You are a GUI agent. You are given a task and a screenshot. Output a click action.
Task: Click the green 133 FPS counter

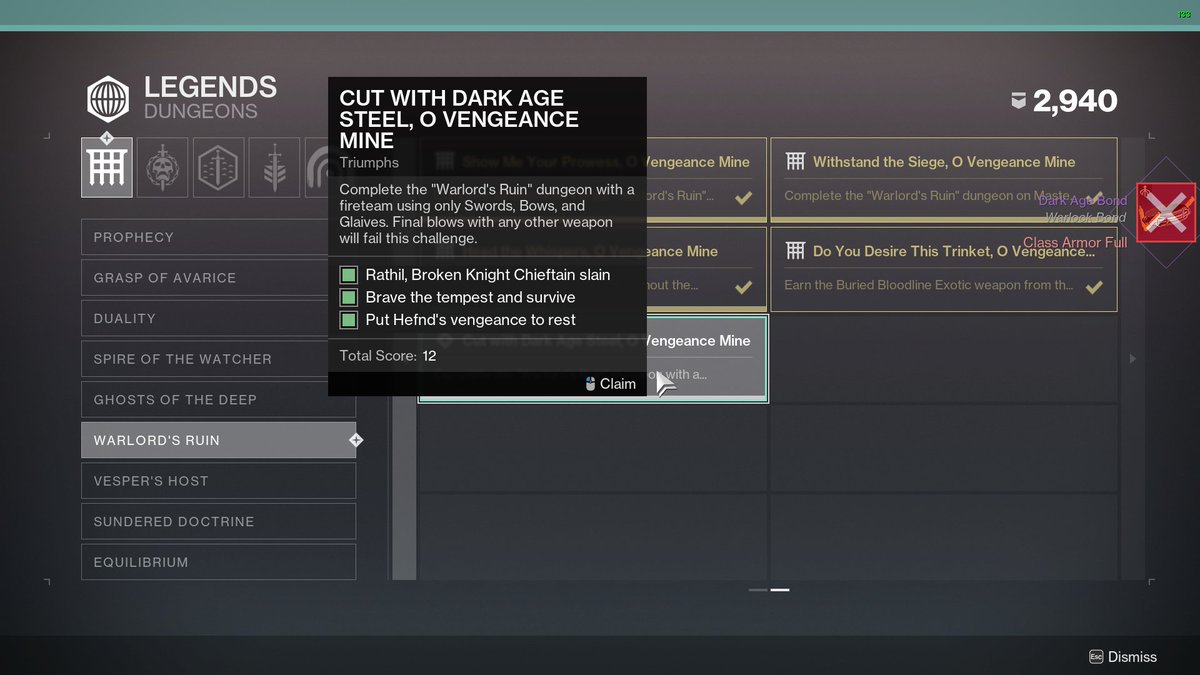(1185, 15)
